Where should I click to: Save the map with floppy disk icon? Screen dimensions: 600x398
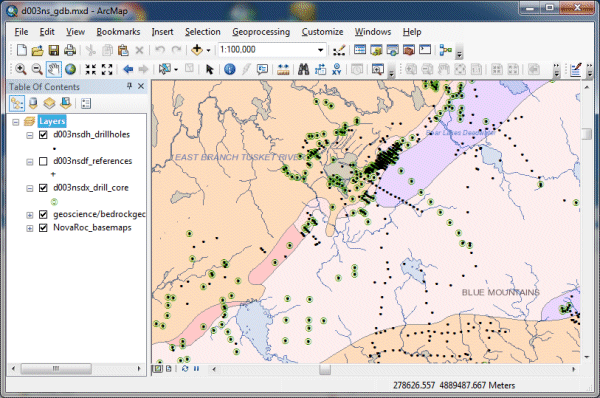click(x=54, y=50)
